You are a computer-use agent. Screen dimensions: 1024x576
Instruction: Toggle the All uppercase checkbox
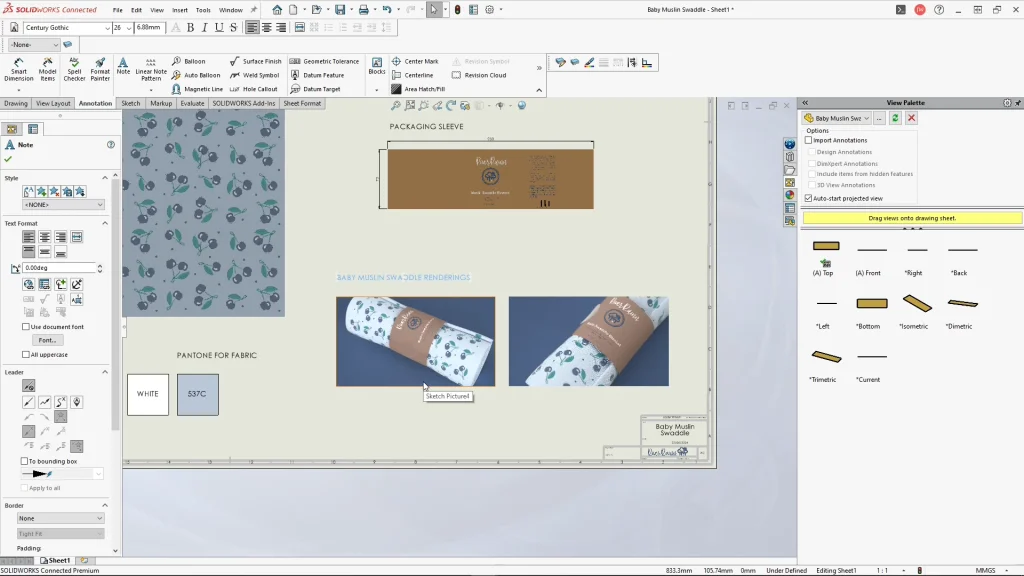[26, 354]
